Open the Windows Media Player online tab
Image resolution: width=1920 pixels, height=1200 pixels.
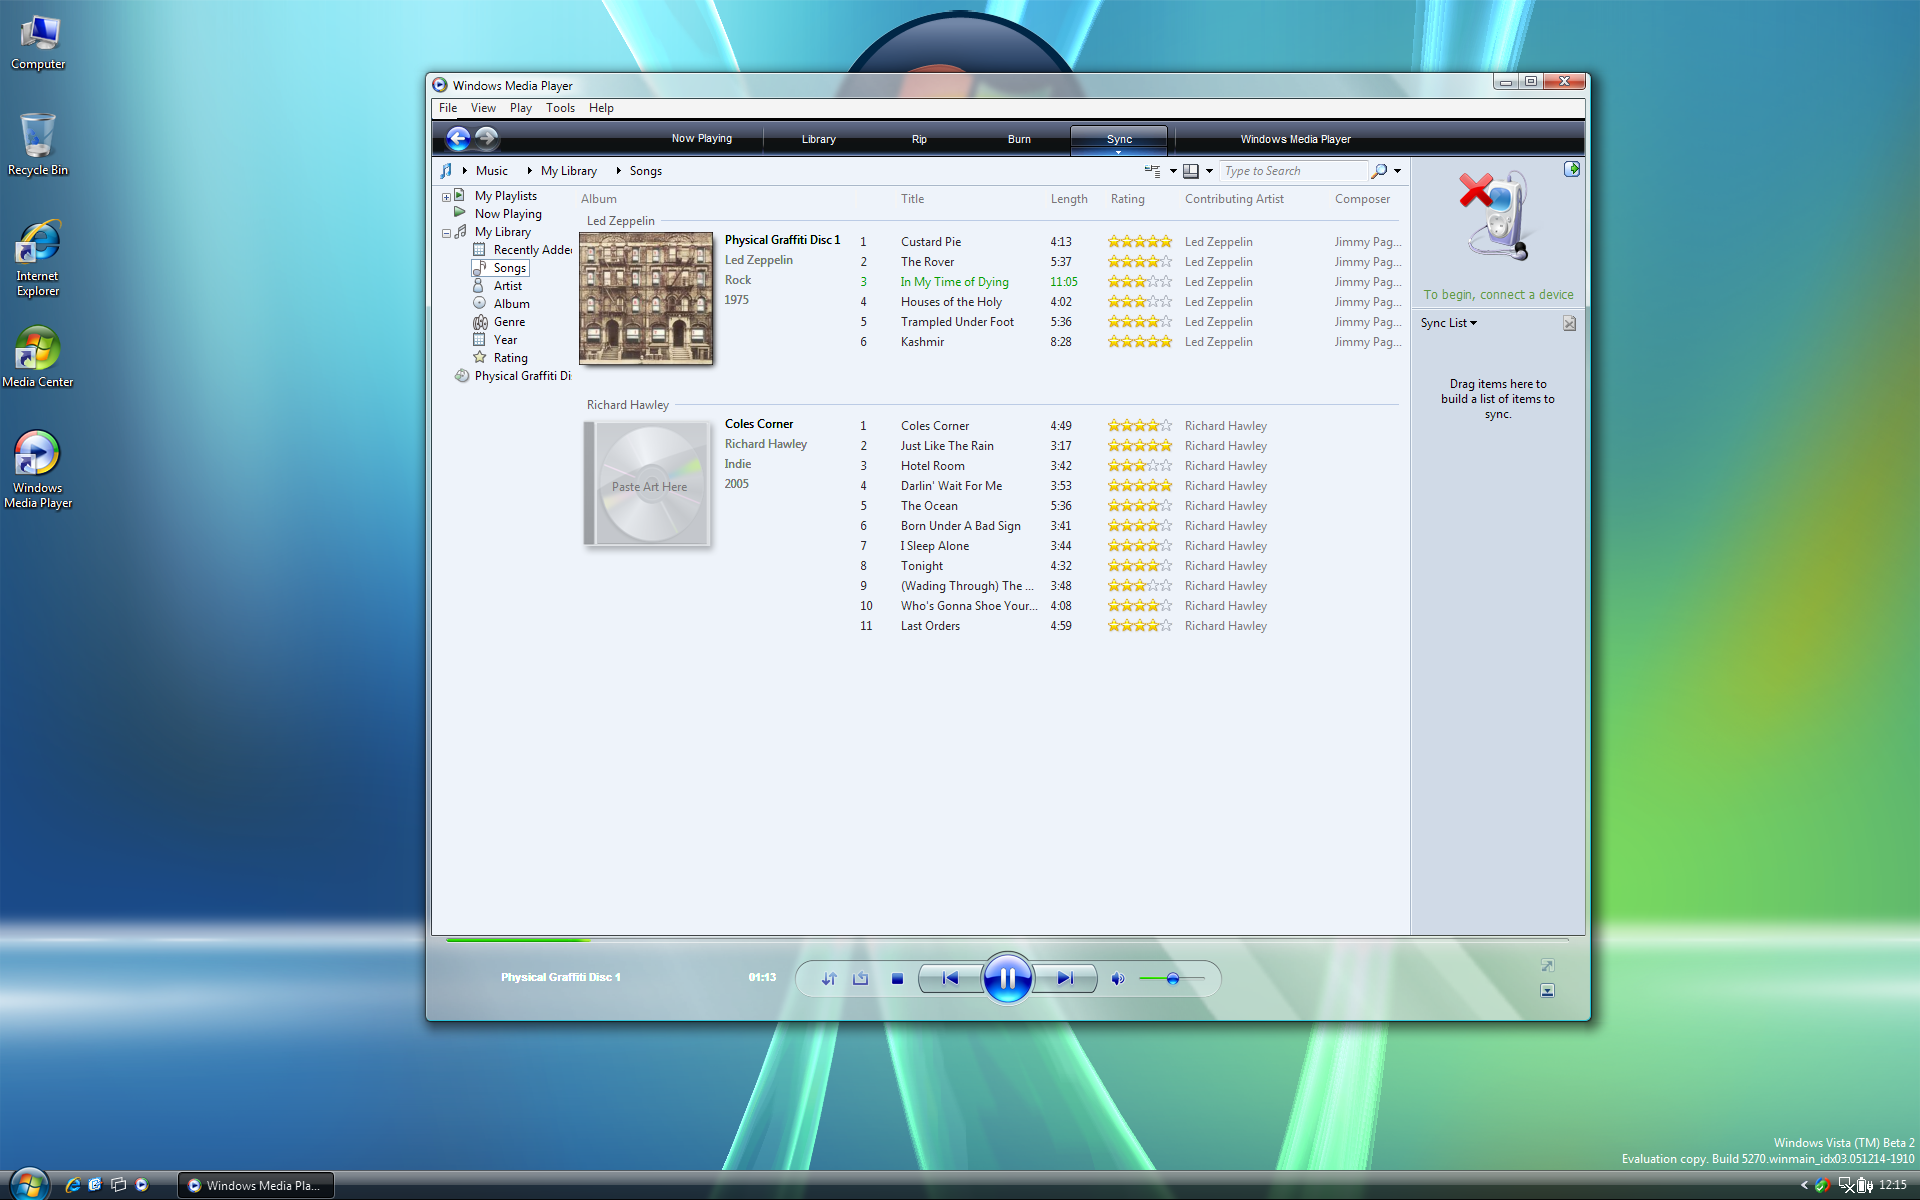pyautogui.click(x=1295, y=139)
